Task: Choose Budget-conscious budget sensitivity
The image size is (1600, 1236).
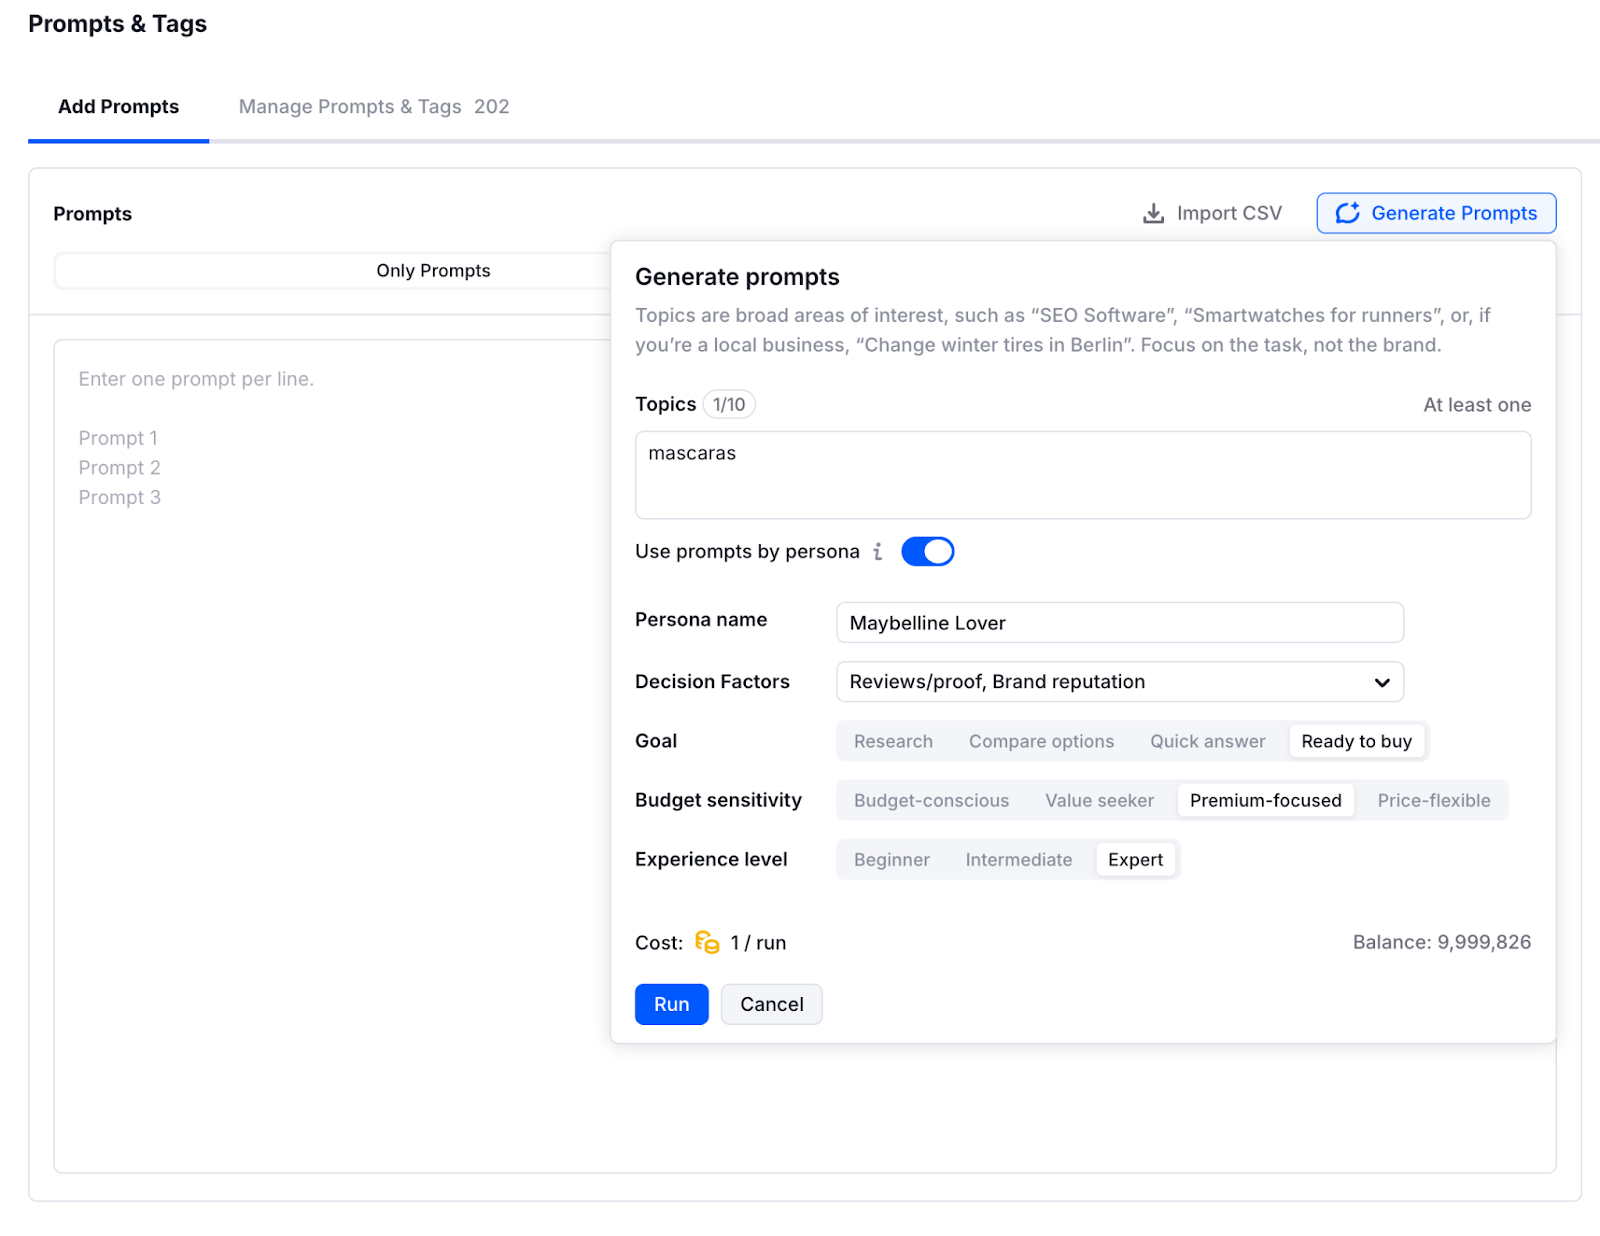Action: point(930,800)
